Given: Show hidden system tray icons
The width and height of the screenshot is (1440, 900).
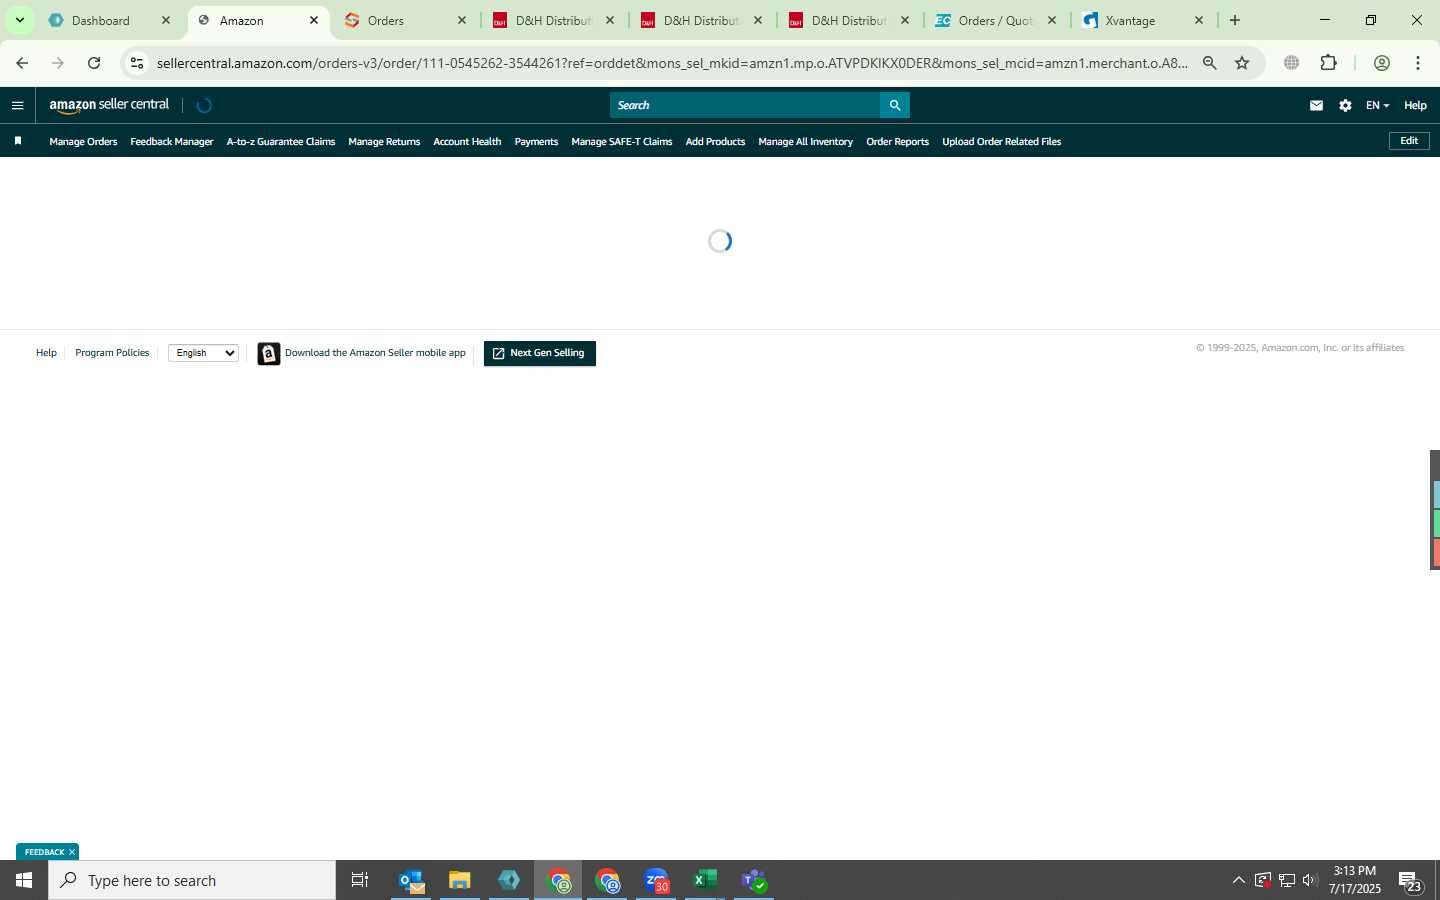Looking at the screenshot, I should tap(1238, 880).
